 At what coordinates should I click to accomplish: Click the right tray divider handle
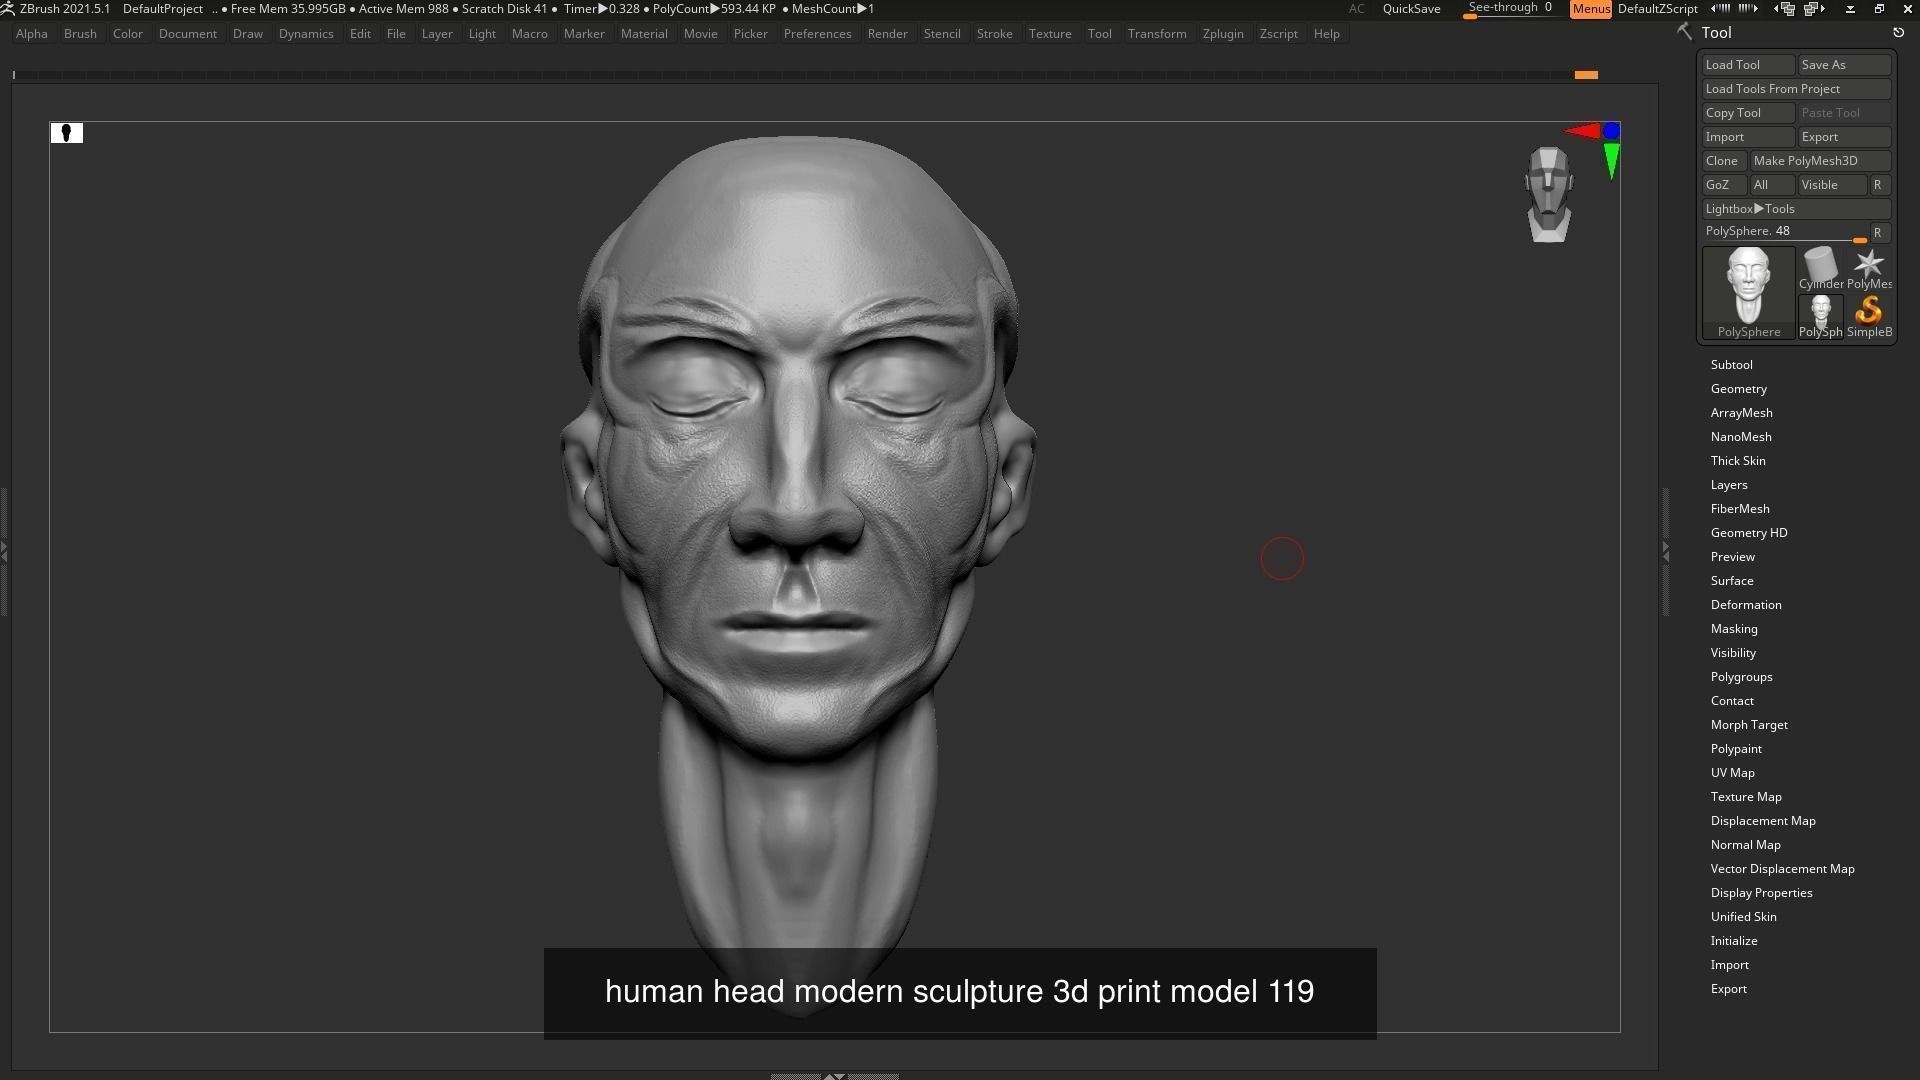1665,551
